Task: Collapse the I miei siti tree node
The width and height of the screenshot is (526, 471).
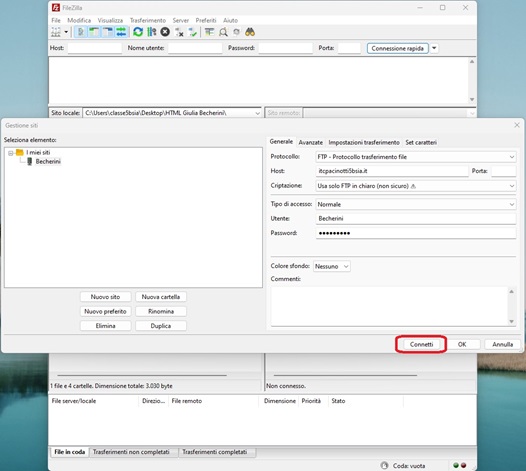Action: pos(11,153)
